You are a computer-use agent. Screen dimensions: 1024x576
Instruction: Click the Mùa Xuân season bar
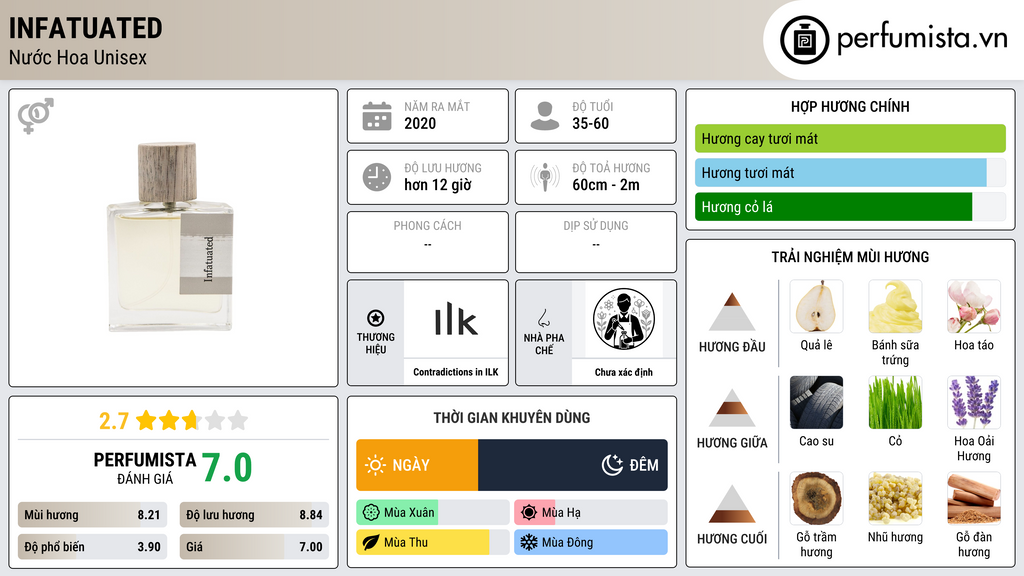(432, 513)
